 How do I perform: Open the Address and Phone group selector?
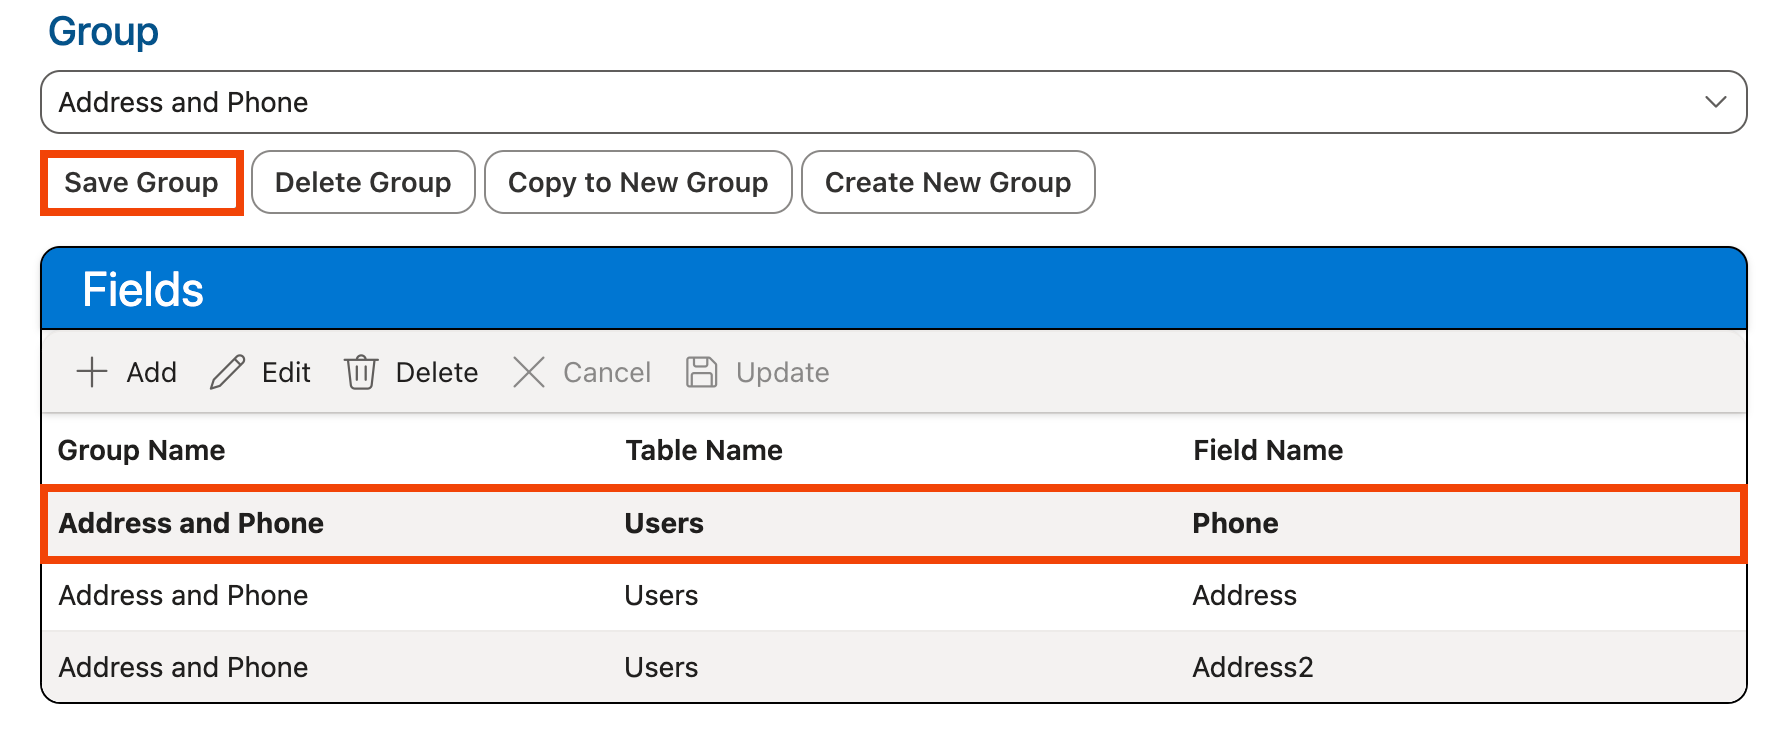pyautogui.click(x=880, y=102)
